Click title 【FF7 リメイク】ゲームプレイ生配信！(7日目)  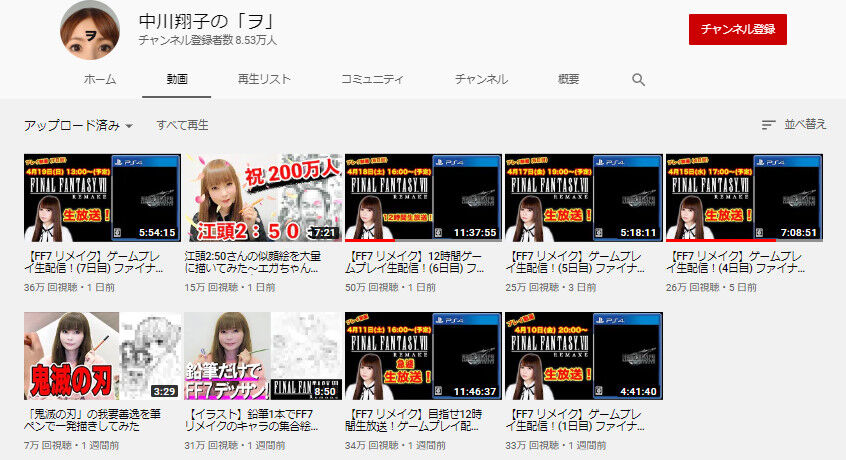[x=94, y=262]
